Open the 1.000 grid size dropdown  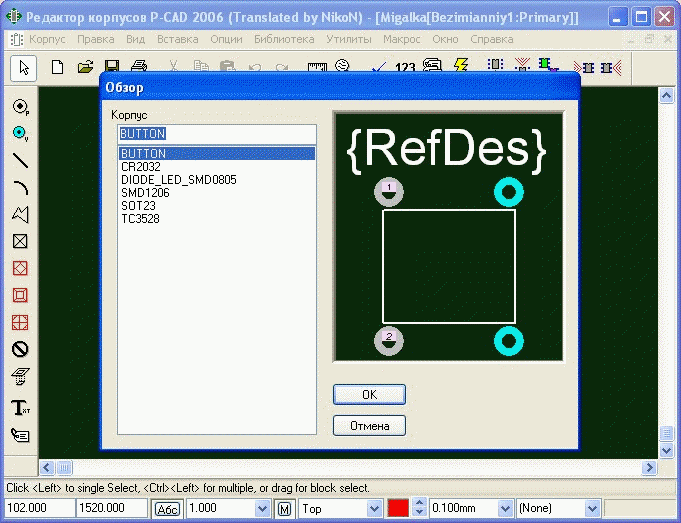262,509
